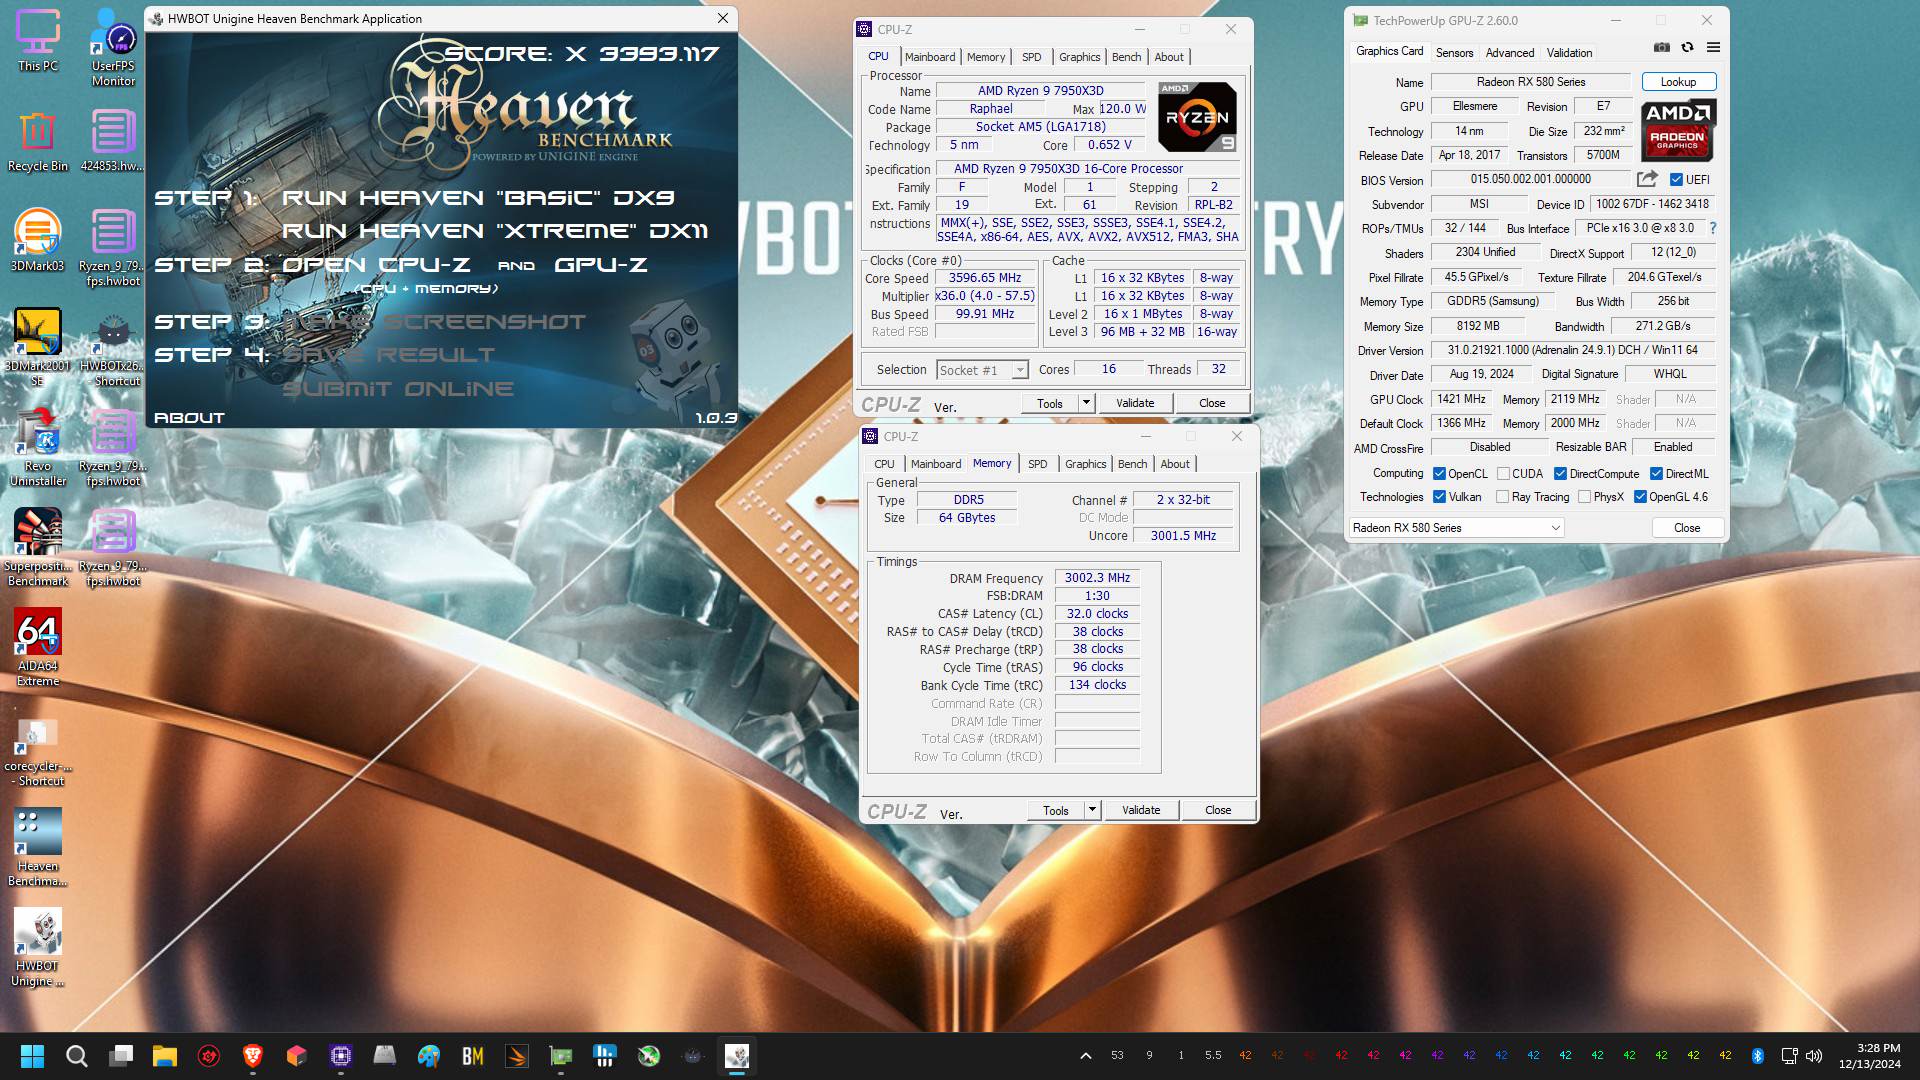The width and height of the screenshot is (1920, 1080).
Task: Click Validate button in upper CPU-Z
Action: [x=1135, y=403]
